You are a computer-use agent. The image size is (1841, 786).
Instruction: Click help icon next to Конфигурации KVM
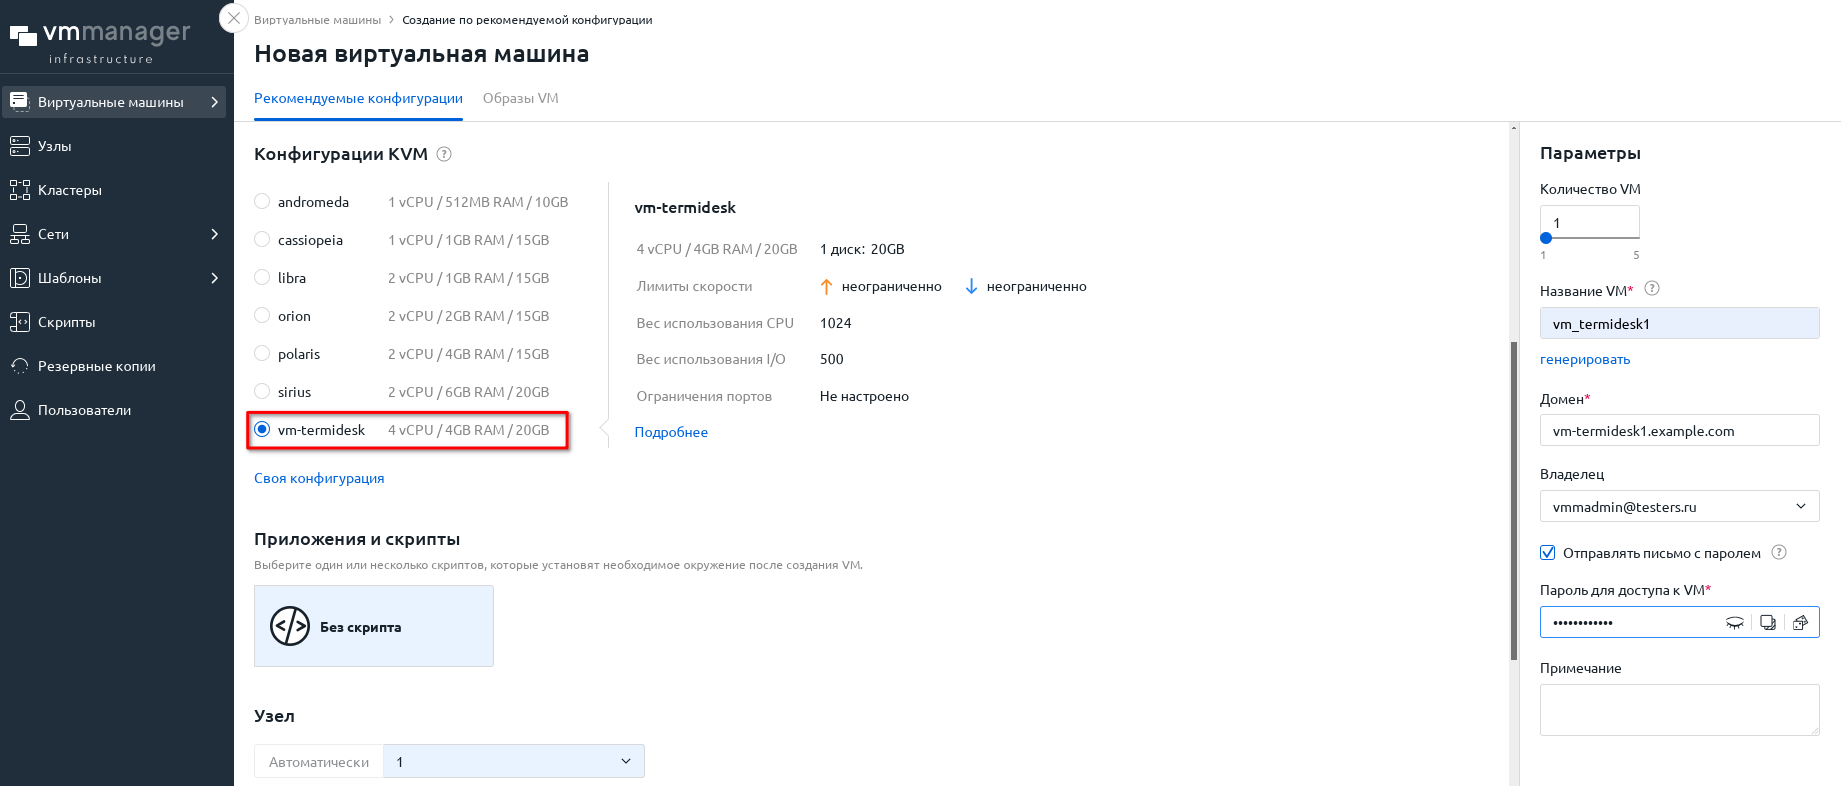(445, 154)
